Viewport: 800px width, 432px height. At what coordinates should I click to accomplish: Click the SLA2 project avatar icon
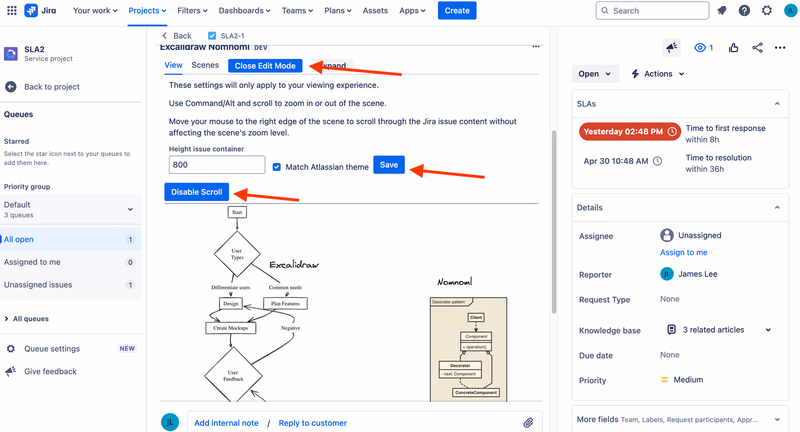(x=11, y=54)
